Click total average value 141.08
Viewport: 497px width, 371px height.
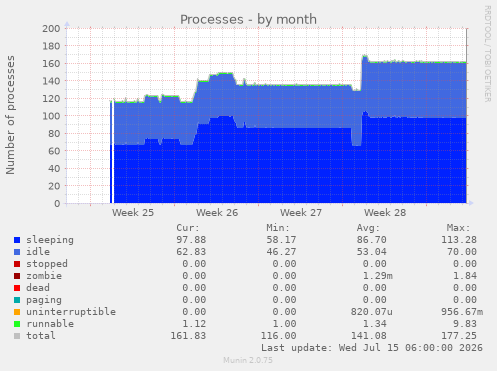point(369,336)
